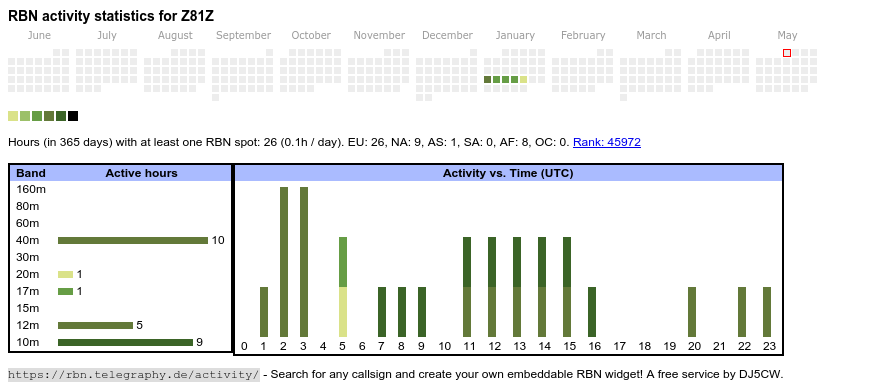Click the activity bar at hour 5
The width and height of the screenshot is (870, 390).
(343, 287)
